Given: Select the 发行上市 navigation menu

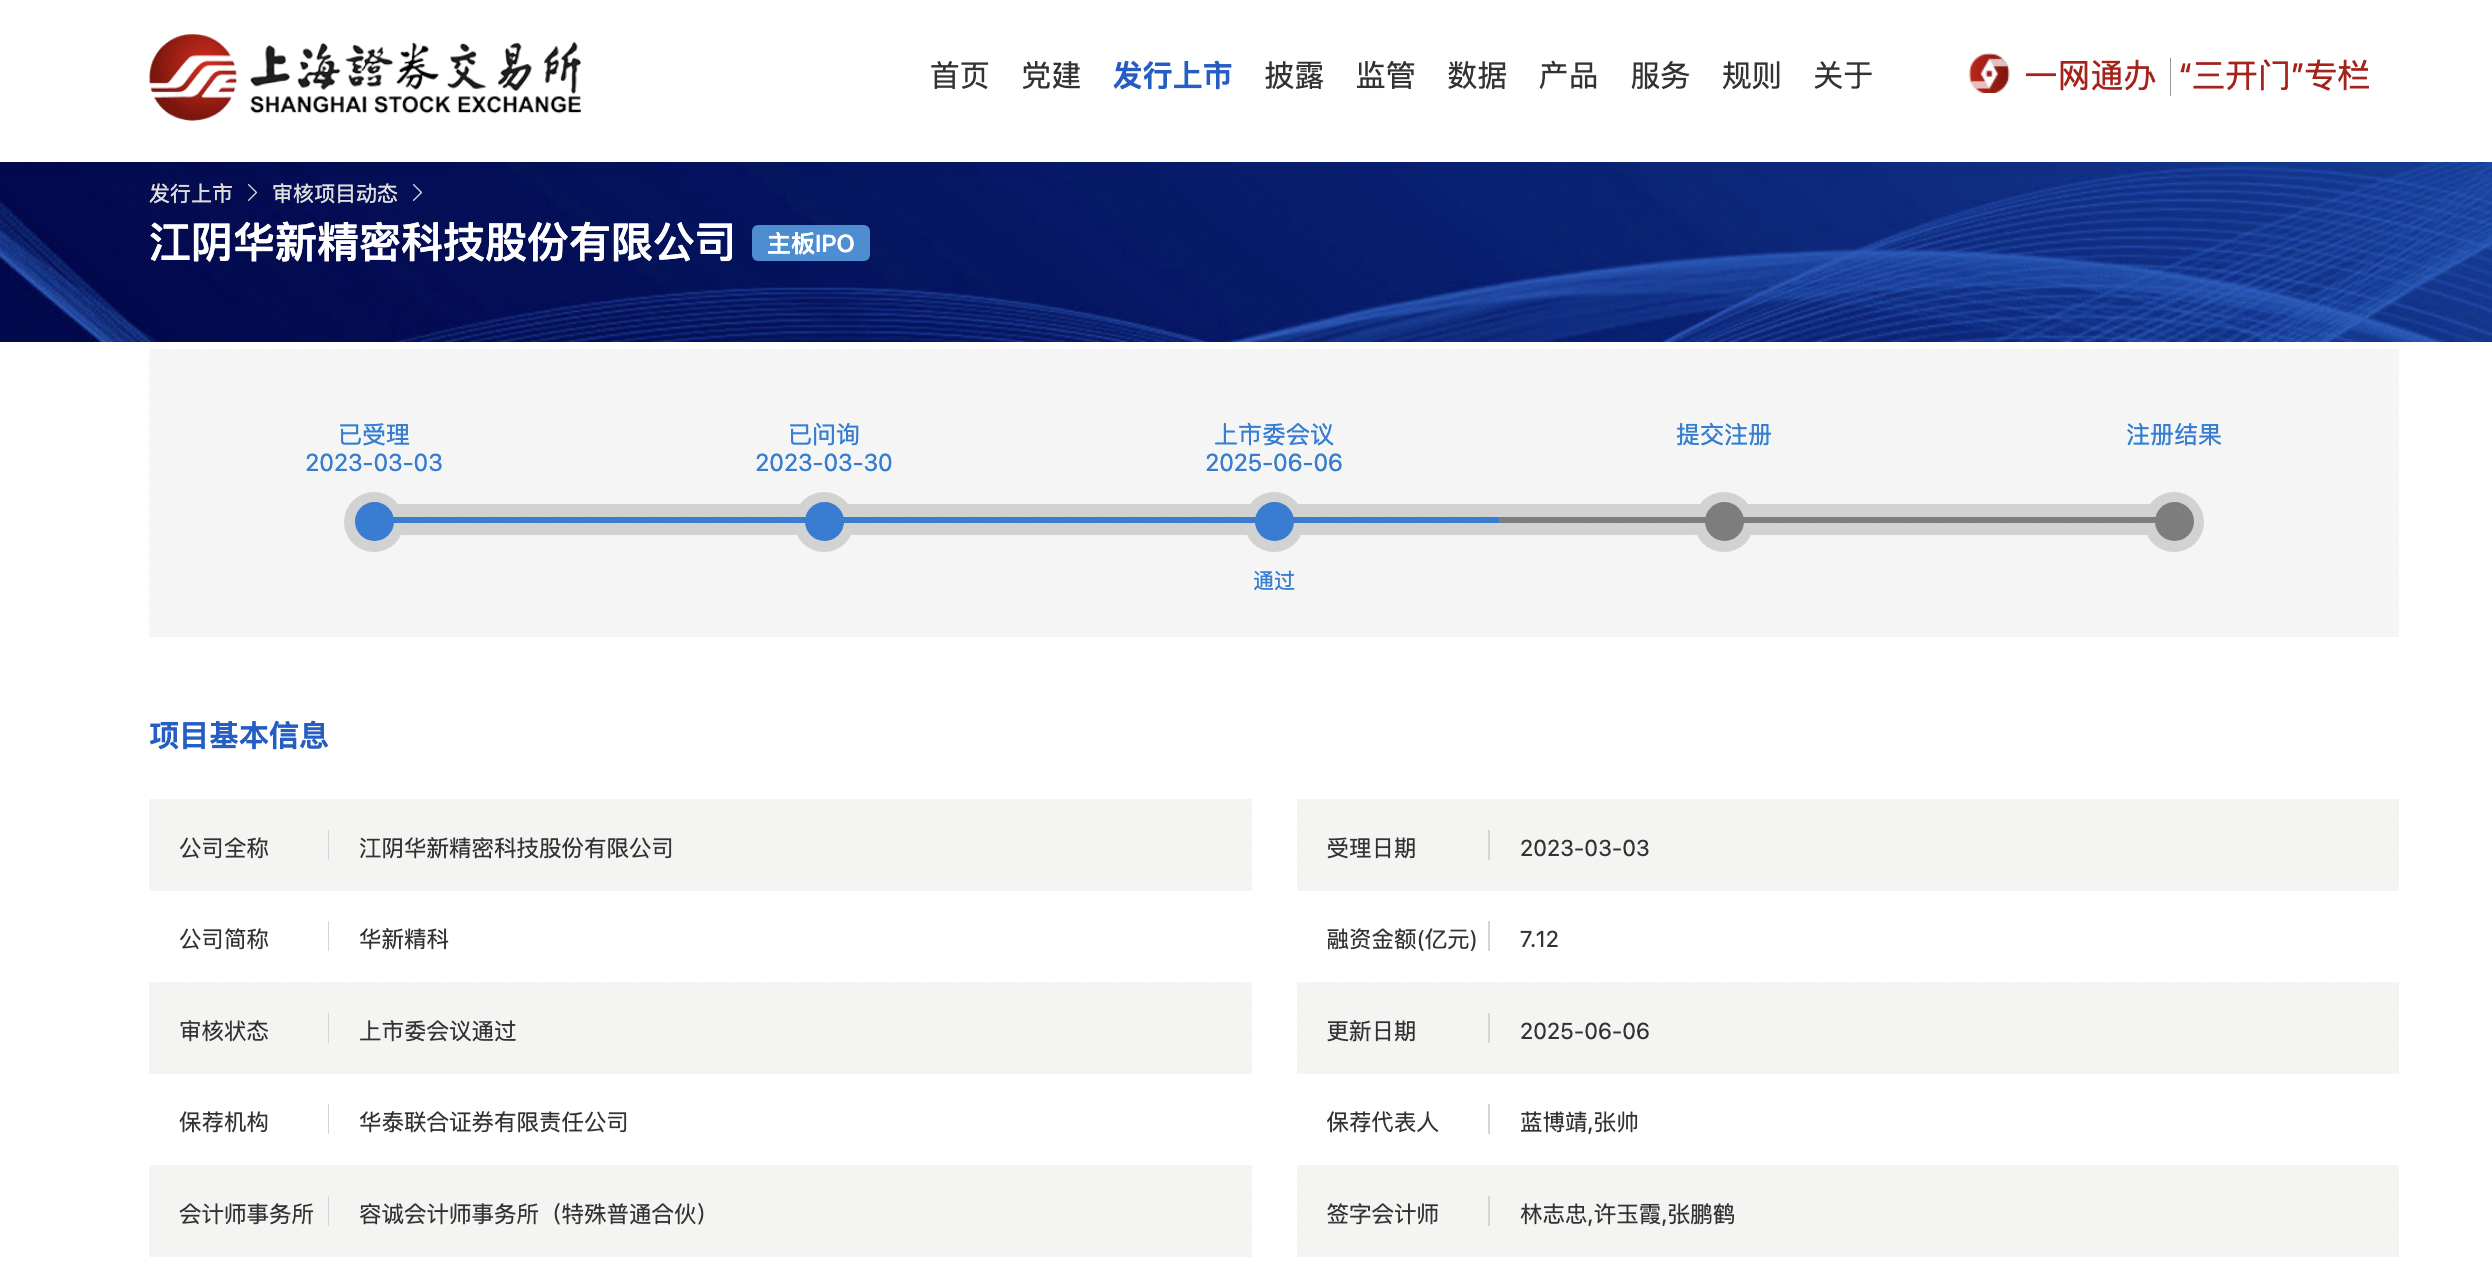Looking at the screenshot, I should point(1172,75).
